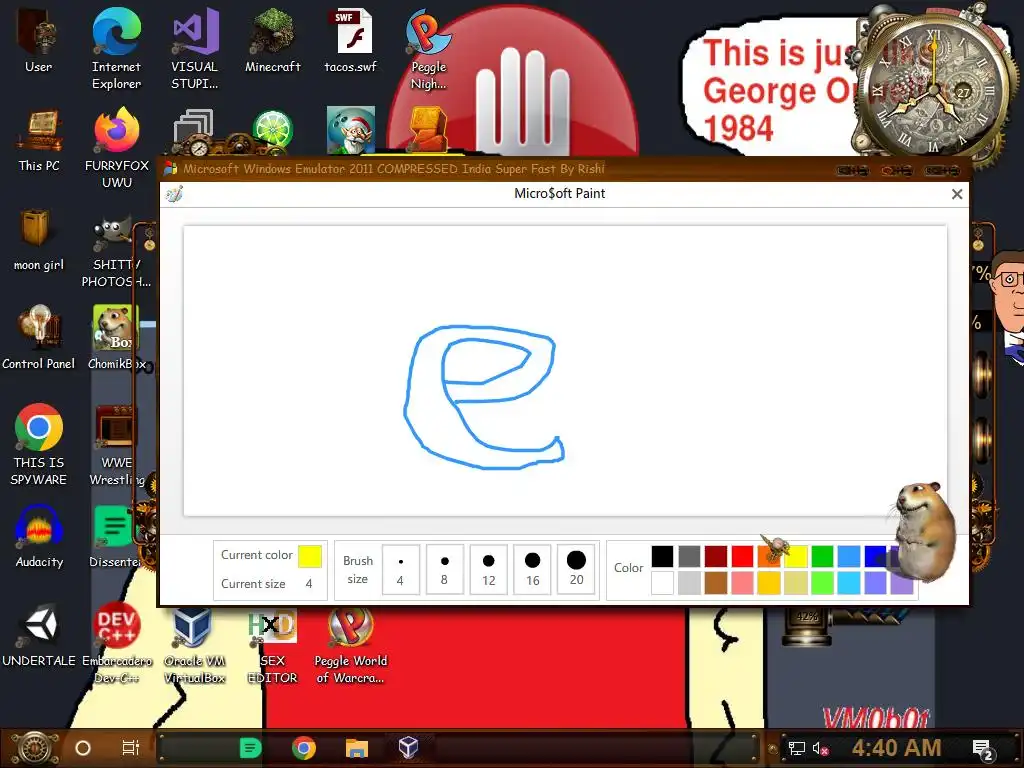Screen dimensions: 1024x768
Task: Select brush size 20 in Paint
Action: tap(576, 569)
